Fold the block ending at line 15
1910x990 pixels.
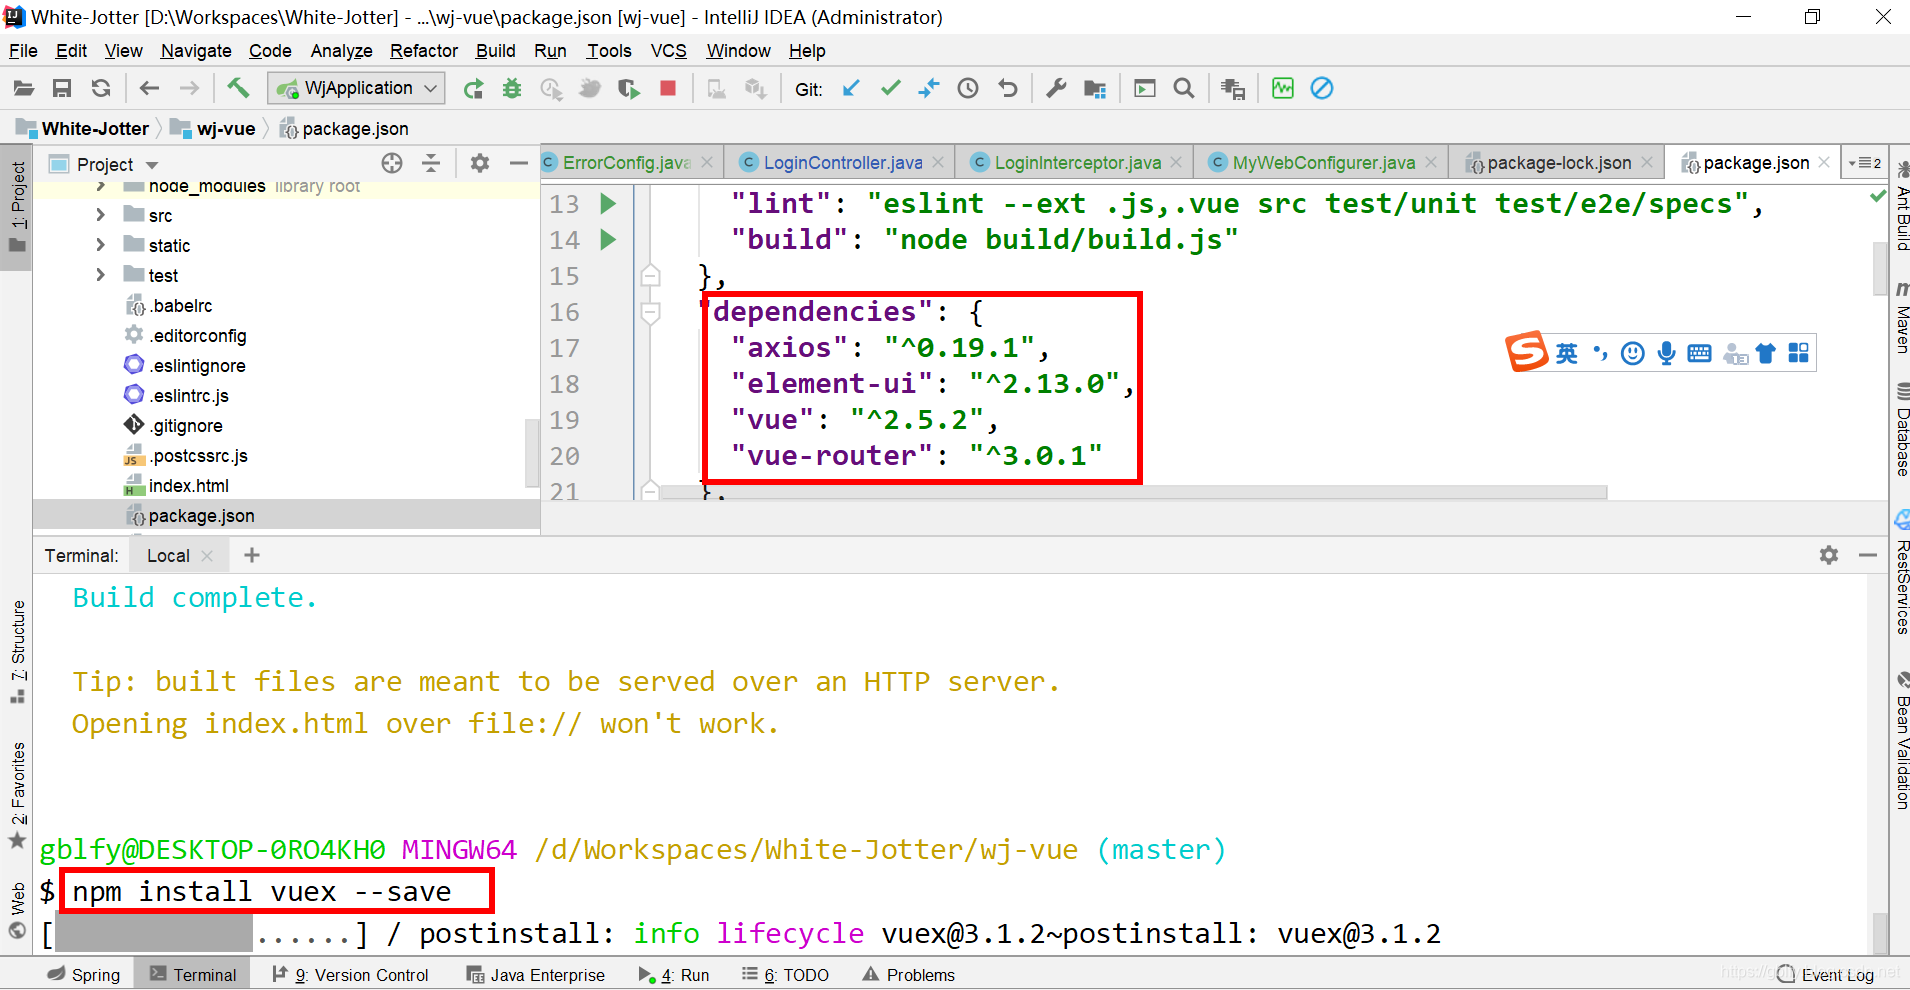pyautogui.click(x=650, y=275)
